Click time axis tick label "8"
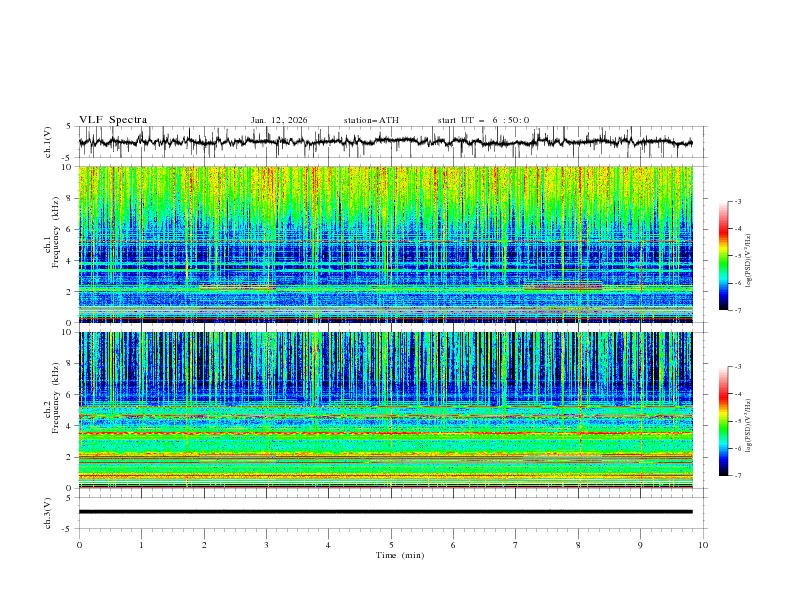This screenshot has height=612, width=792. (x=578, y=545)
